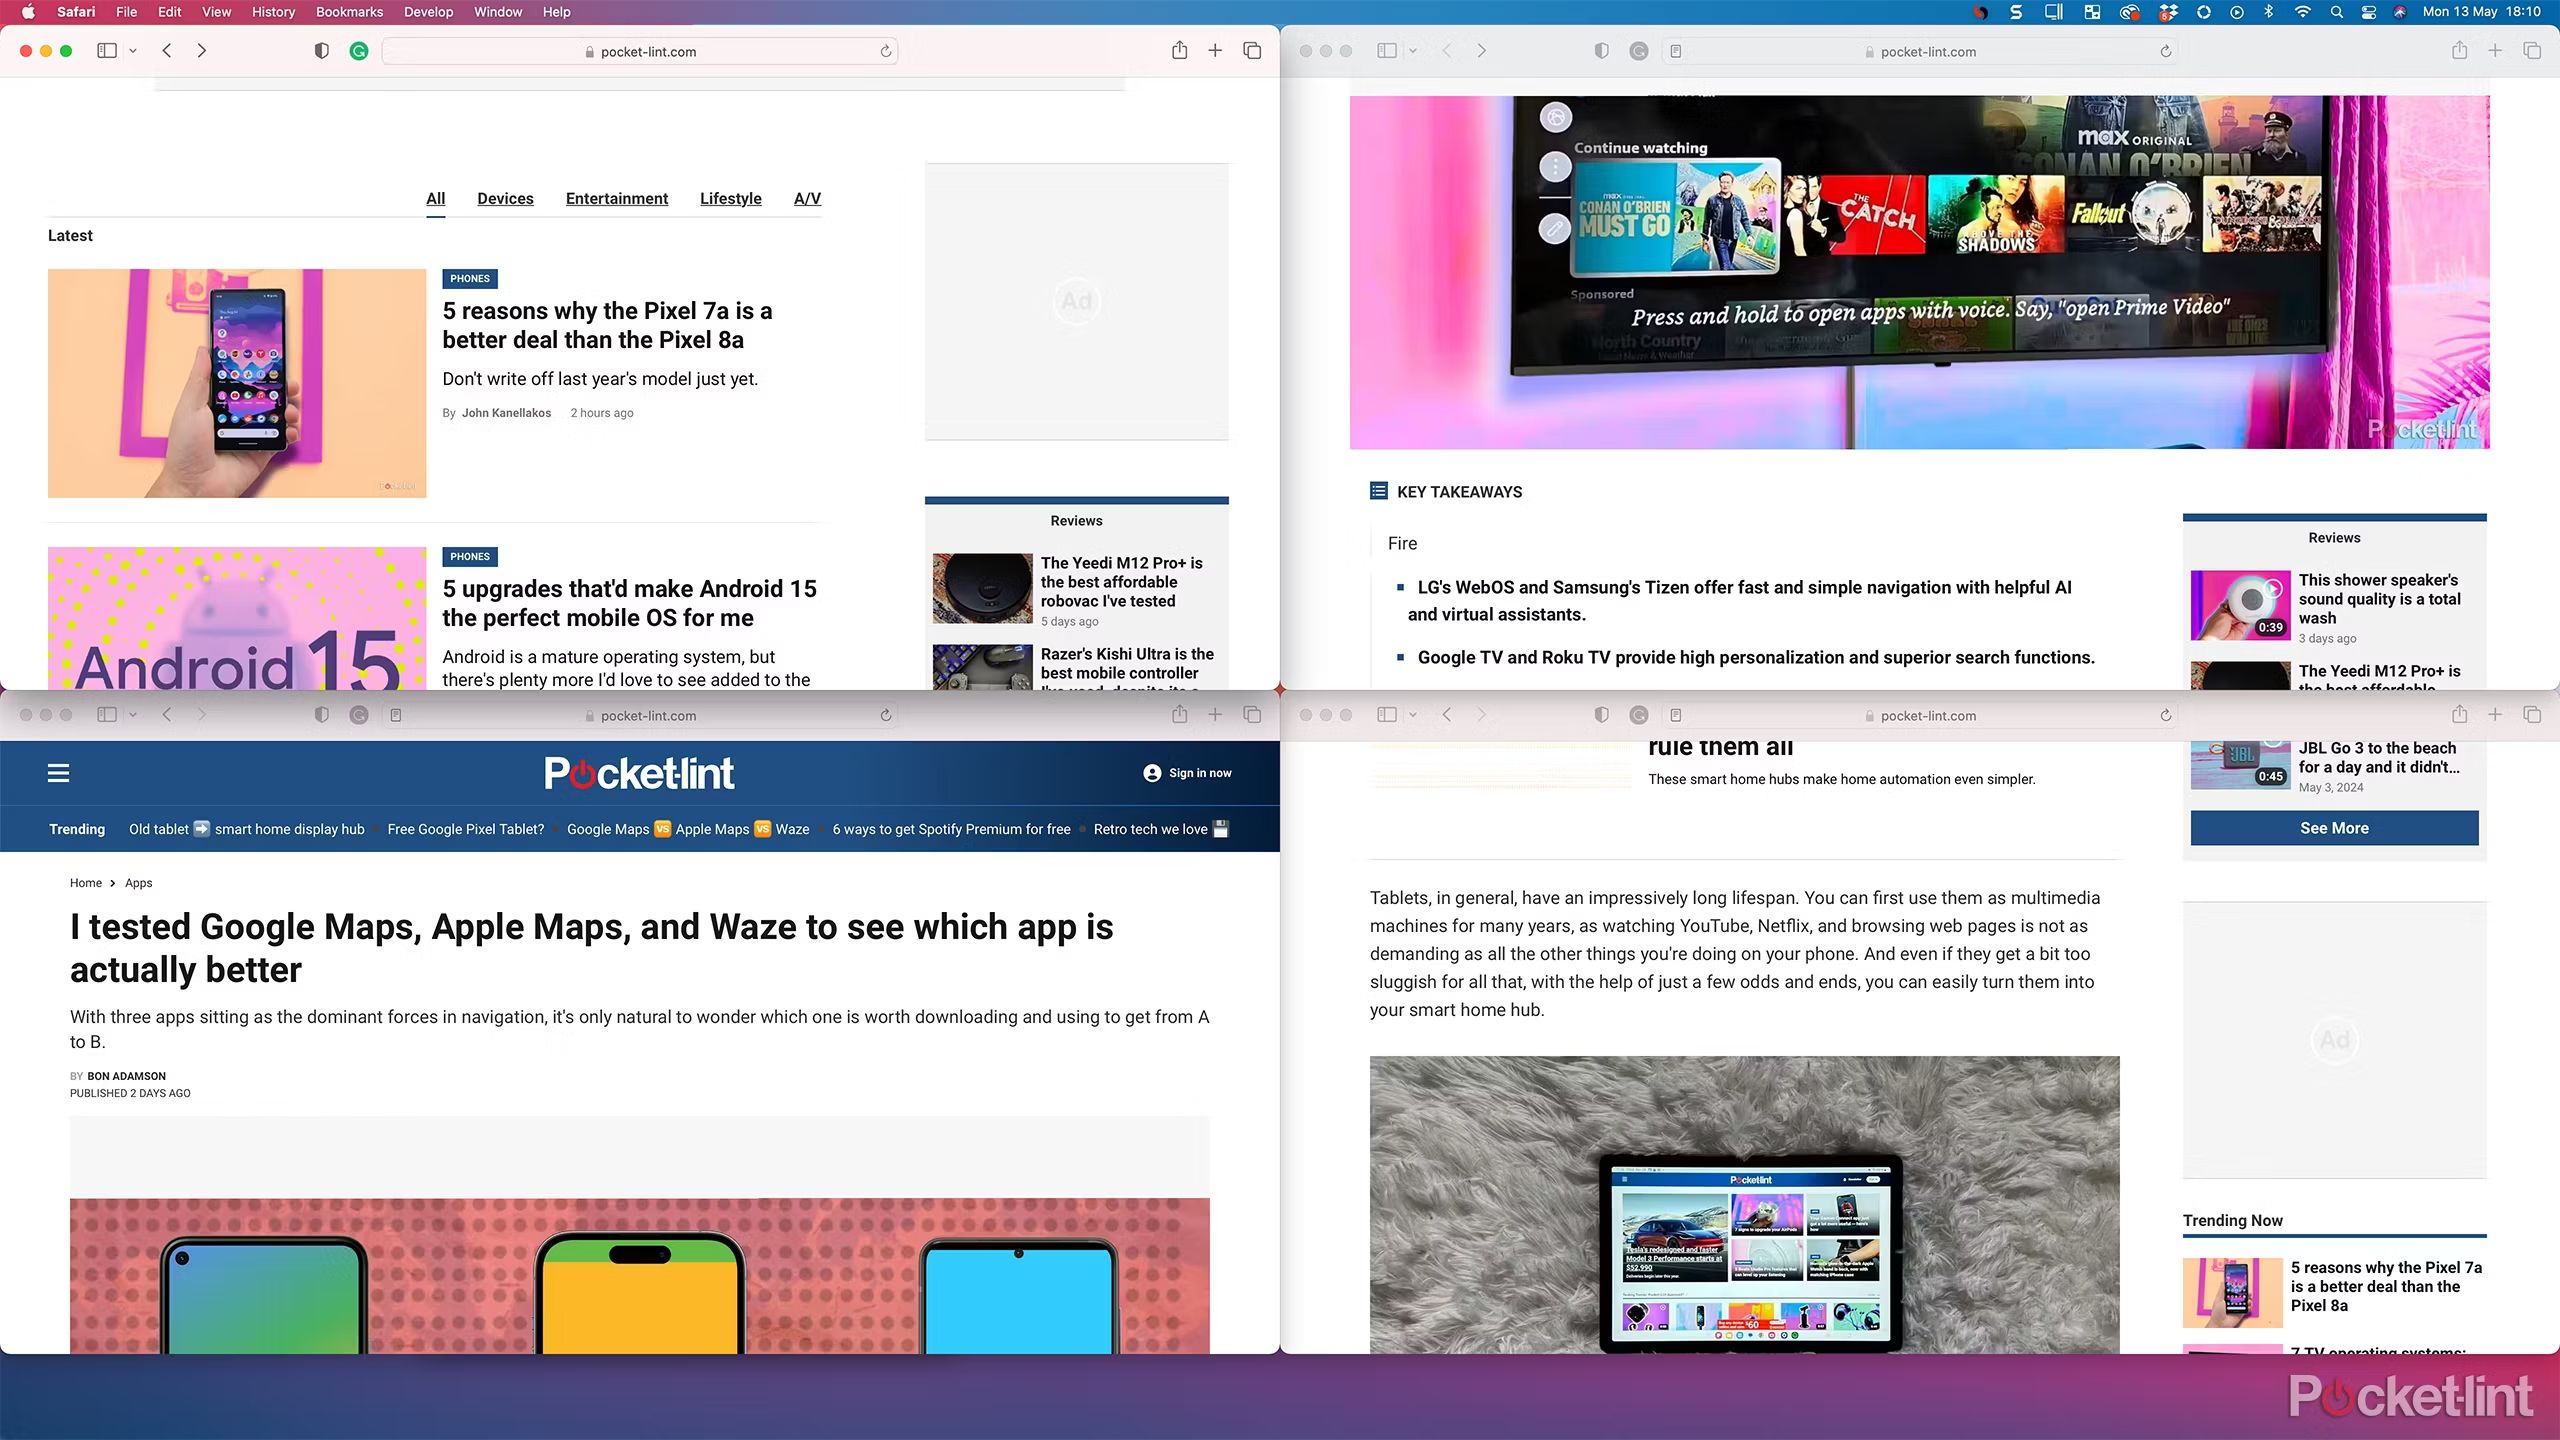
Task: Click Home breadcrumb link
Action: 86,883
